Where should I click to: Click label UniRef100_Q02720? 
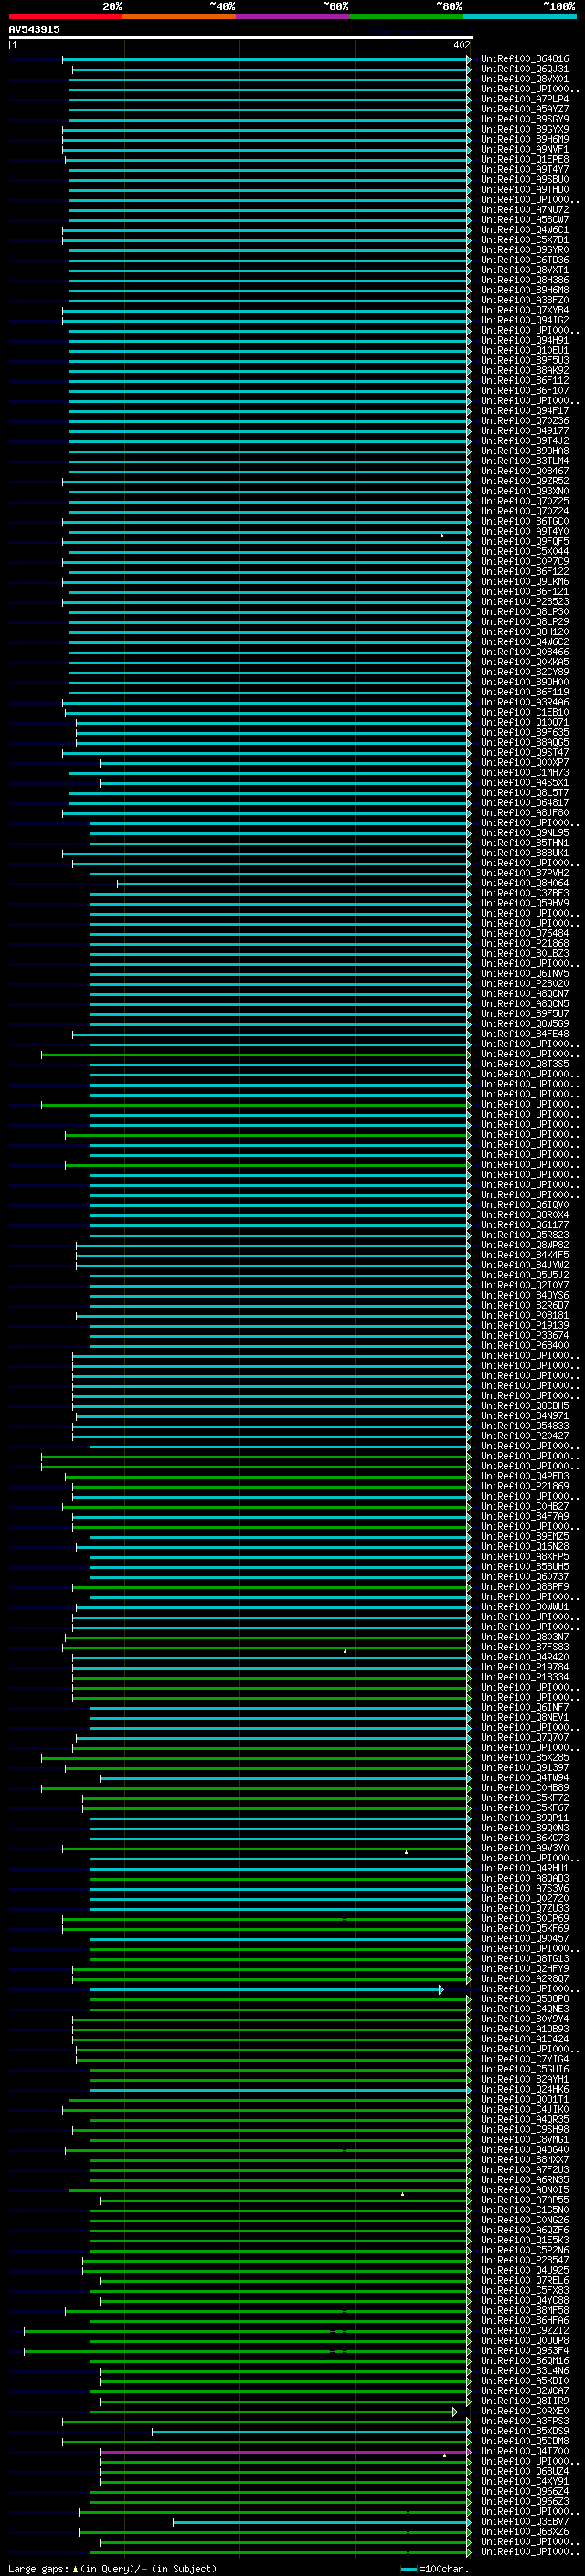525,1899
